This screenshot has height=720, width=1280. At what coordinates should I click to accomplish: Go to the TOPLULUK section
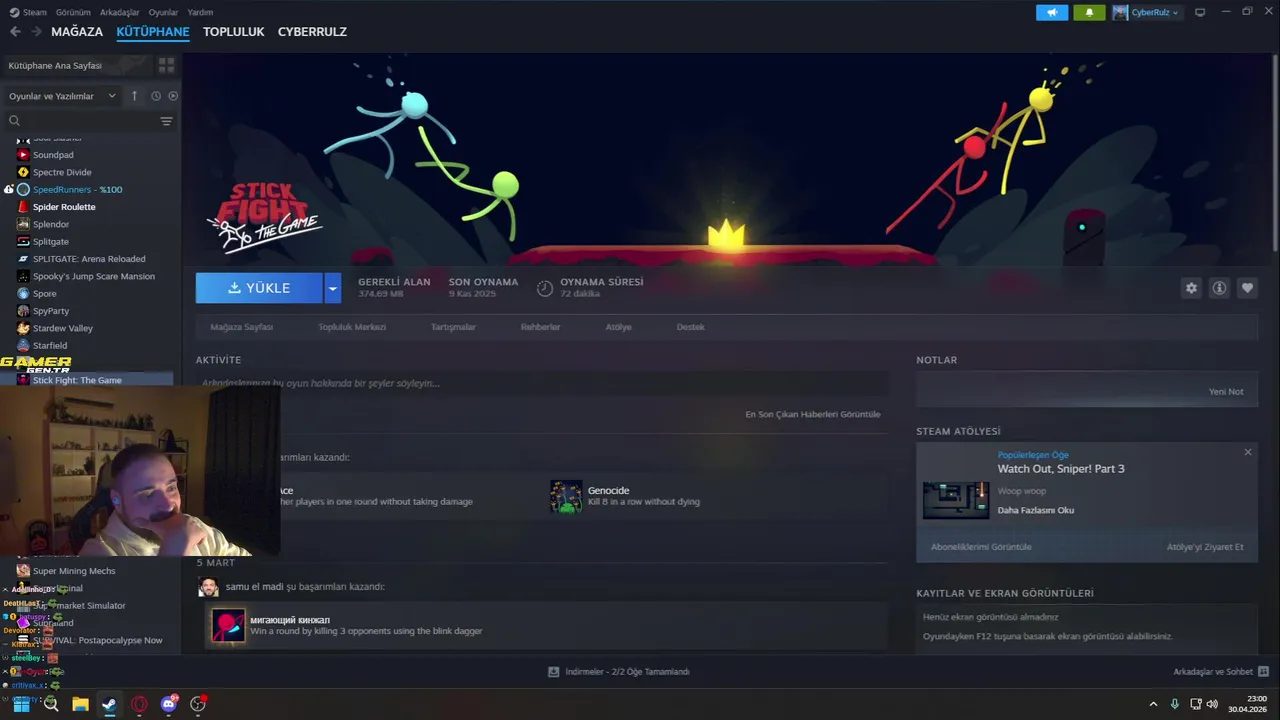(x=233, y=32)
